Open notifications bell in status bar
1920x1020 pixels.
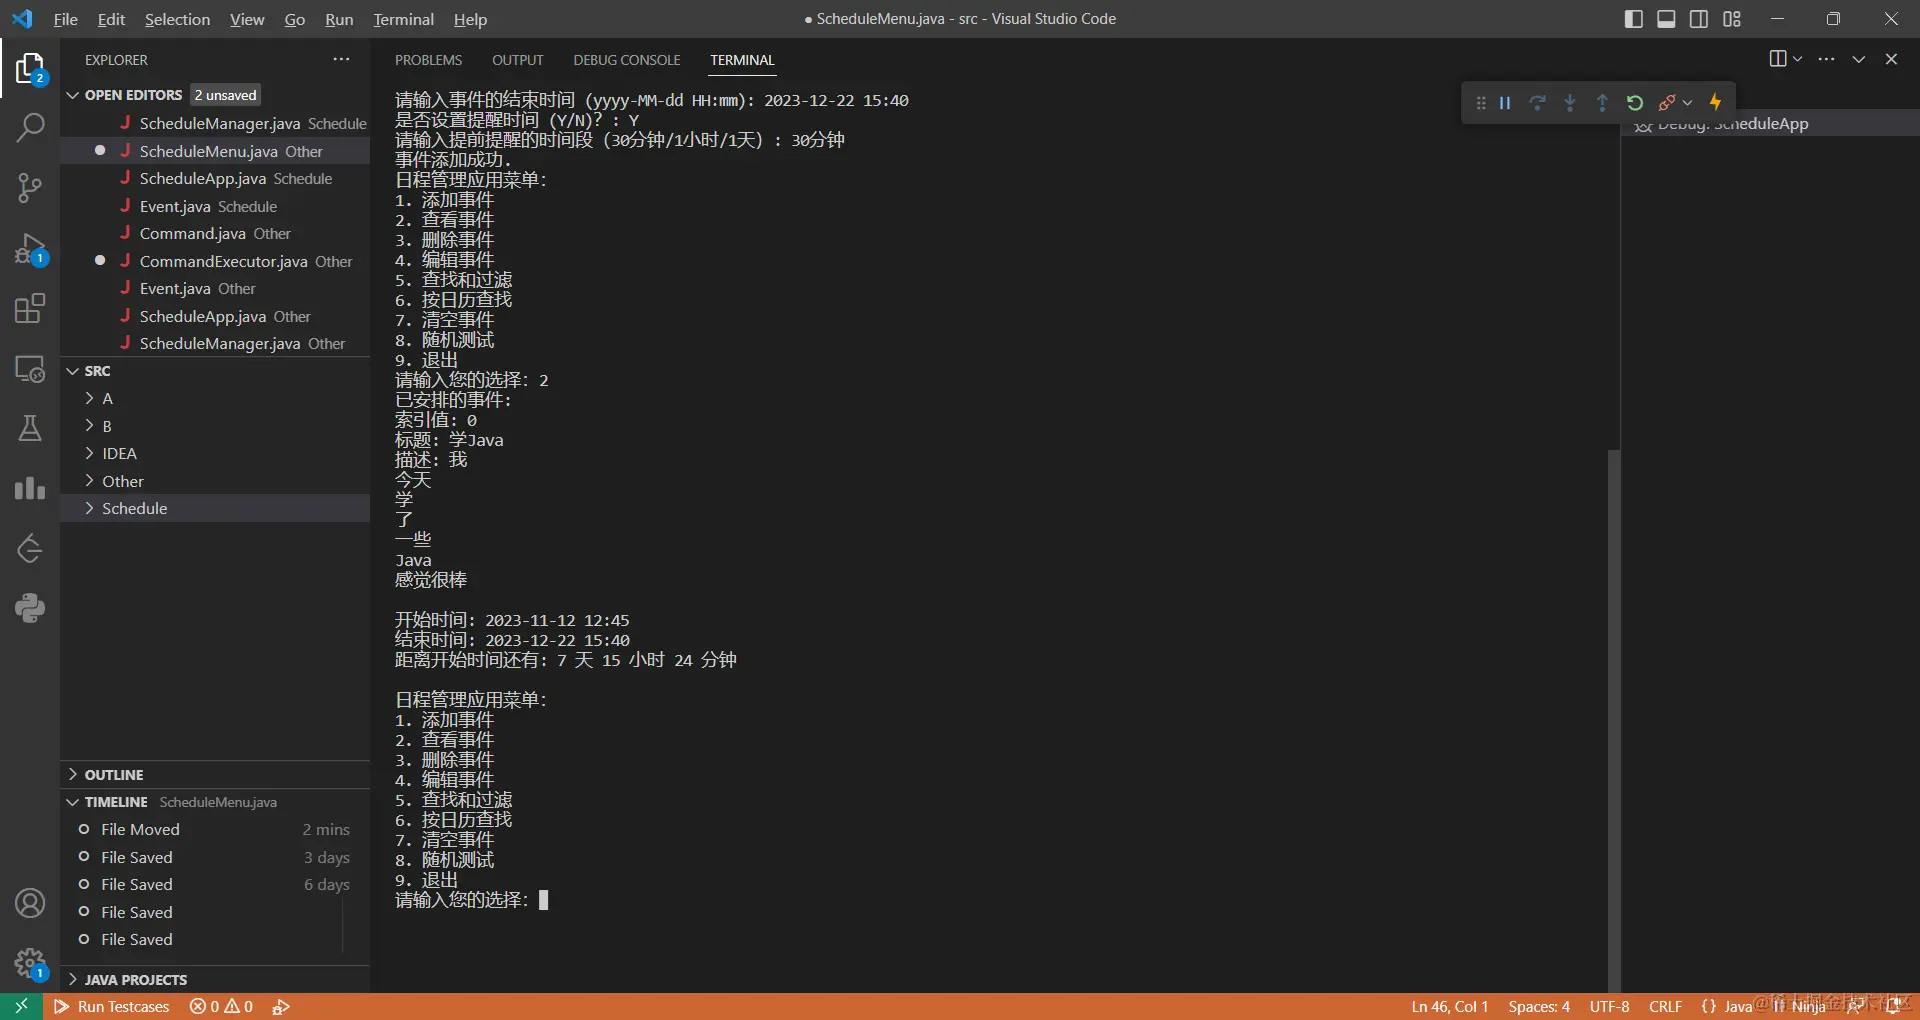pyautogui.click(x=1892, y=1006)
